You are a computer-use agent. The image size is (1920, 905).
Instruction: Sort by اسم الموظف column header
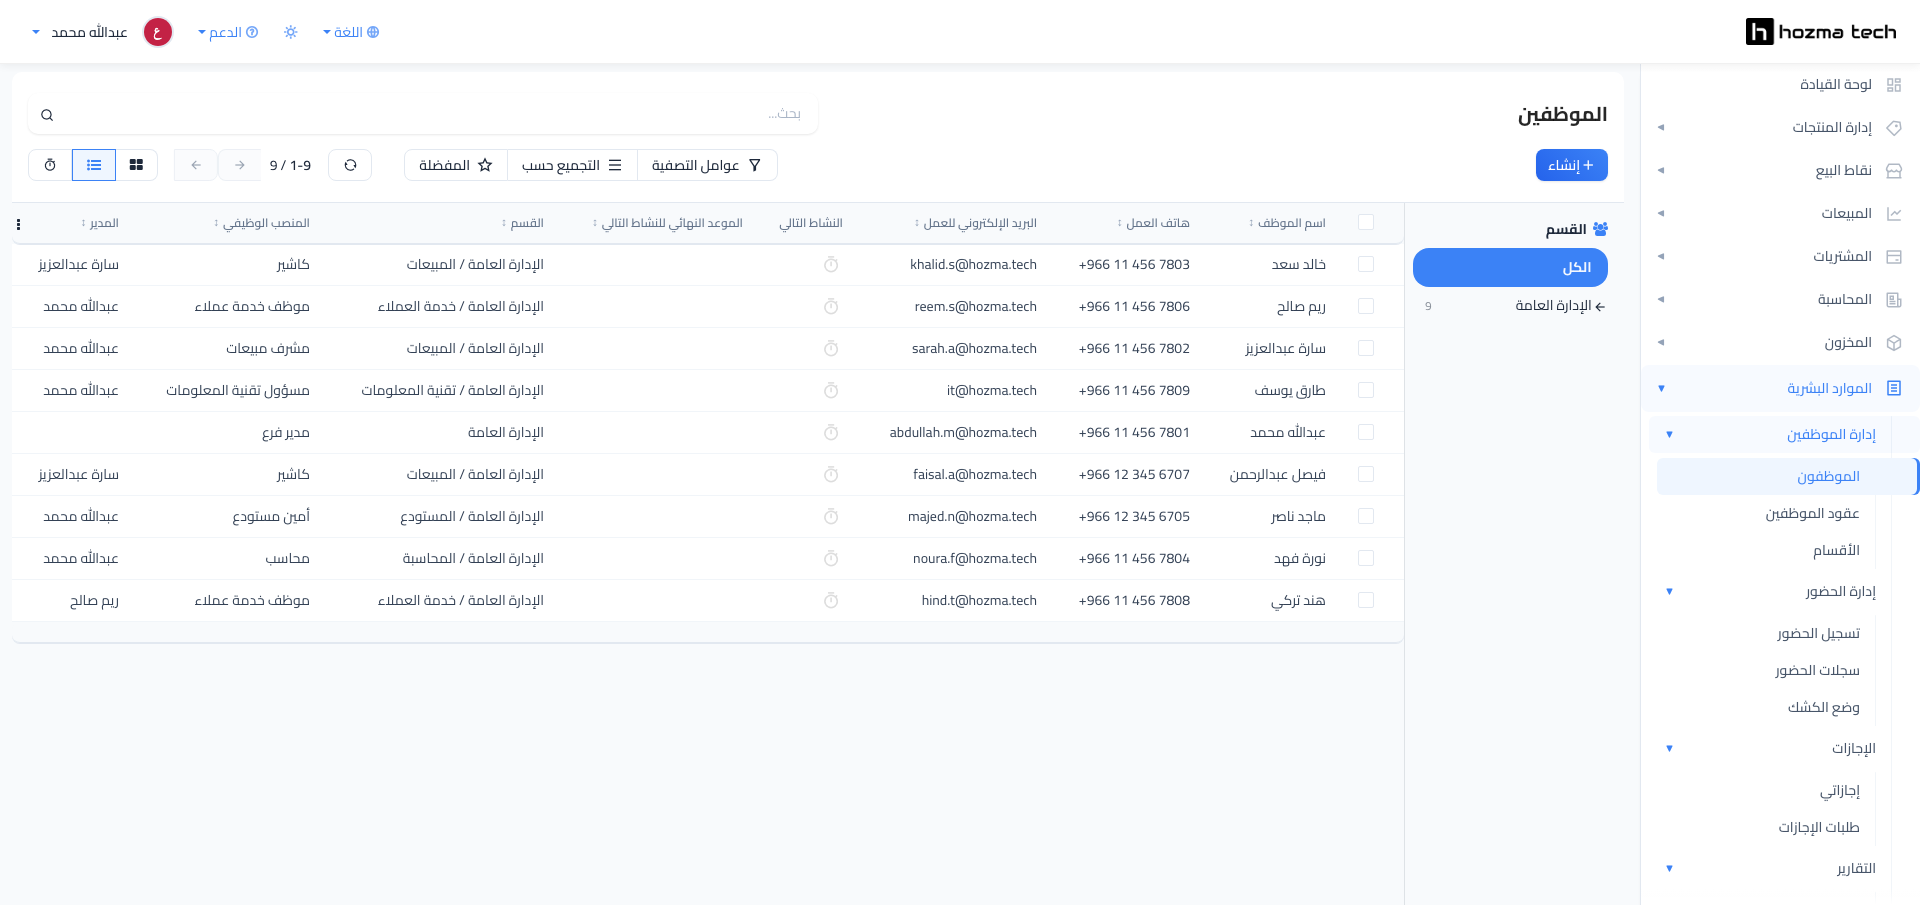coord(1287,223)
